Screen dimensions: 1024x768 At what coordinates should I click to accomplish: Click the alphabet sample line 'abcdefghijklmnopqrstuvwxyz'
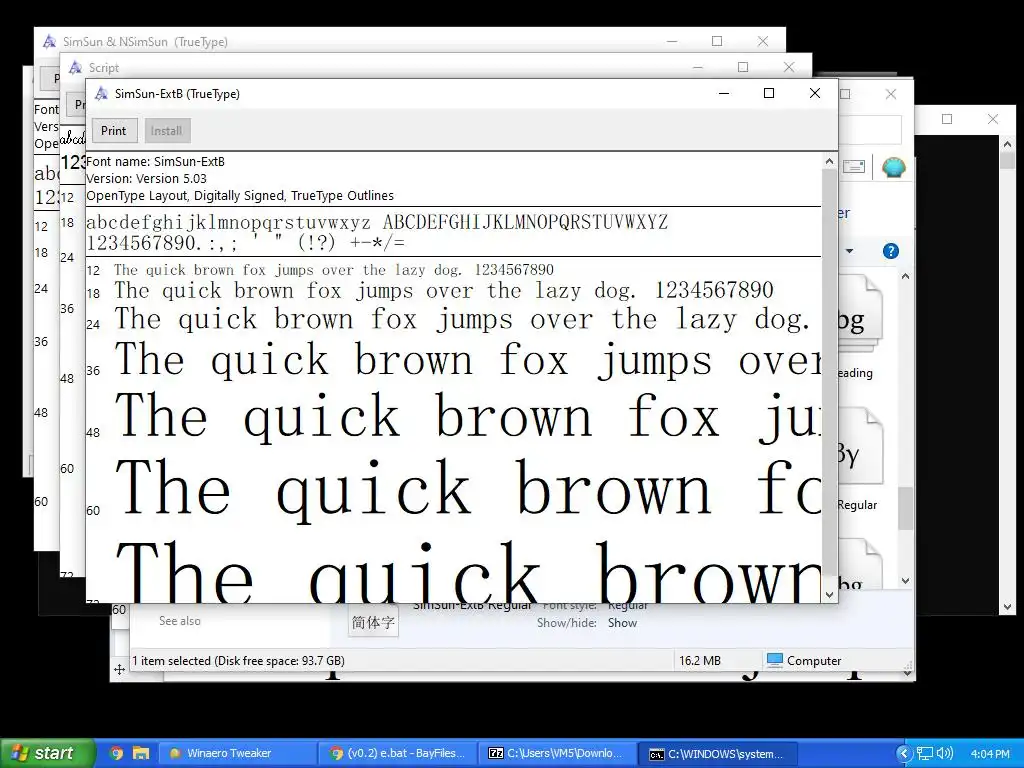[229, 222]
